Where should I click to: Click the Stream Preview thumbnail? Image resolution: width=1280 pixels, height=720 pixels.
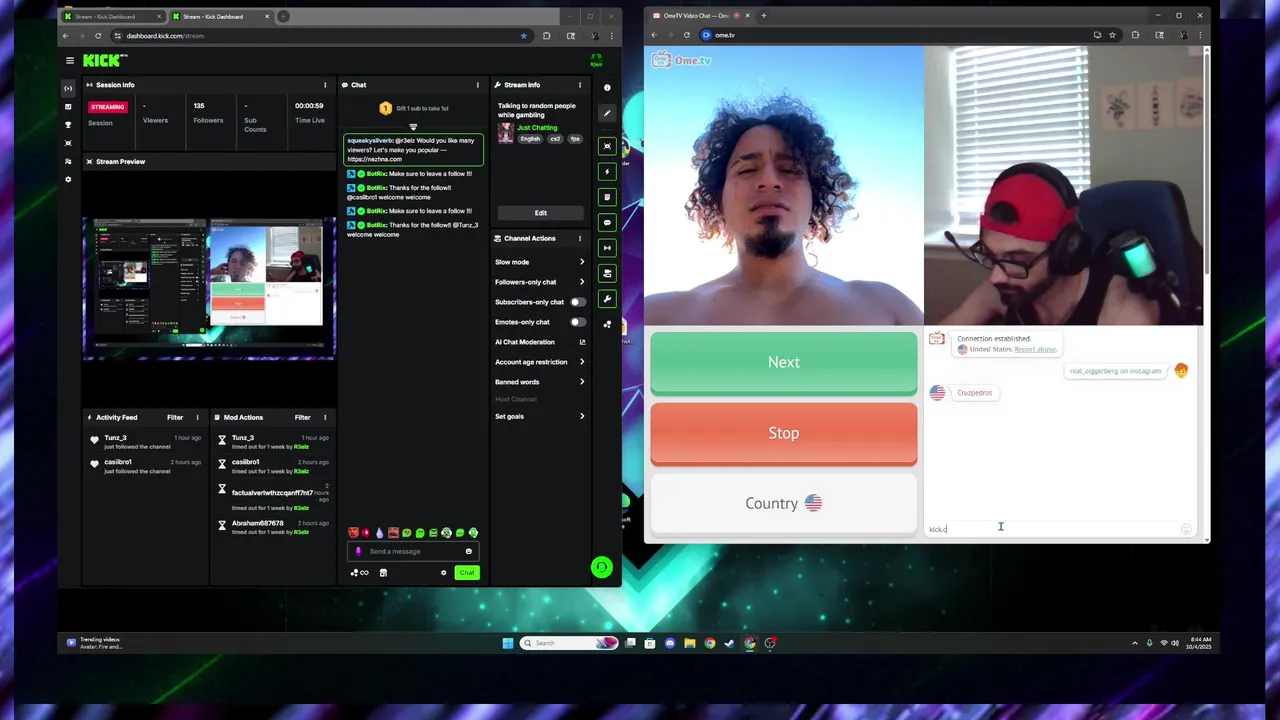coord(209,288)
